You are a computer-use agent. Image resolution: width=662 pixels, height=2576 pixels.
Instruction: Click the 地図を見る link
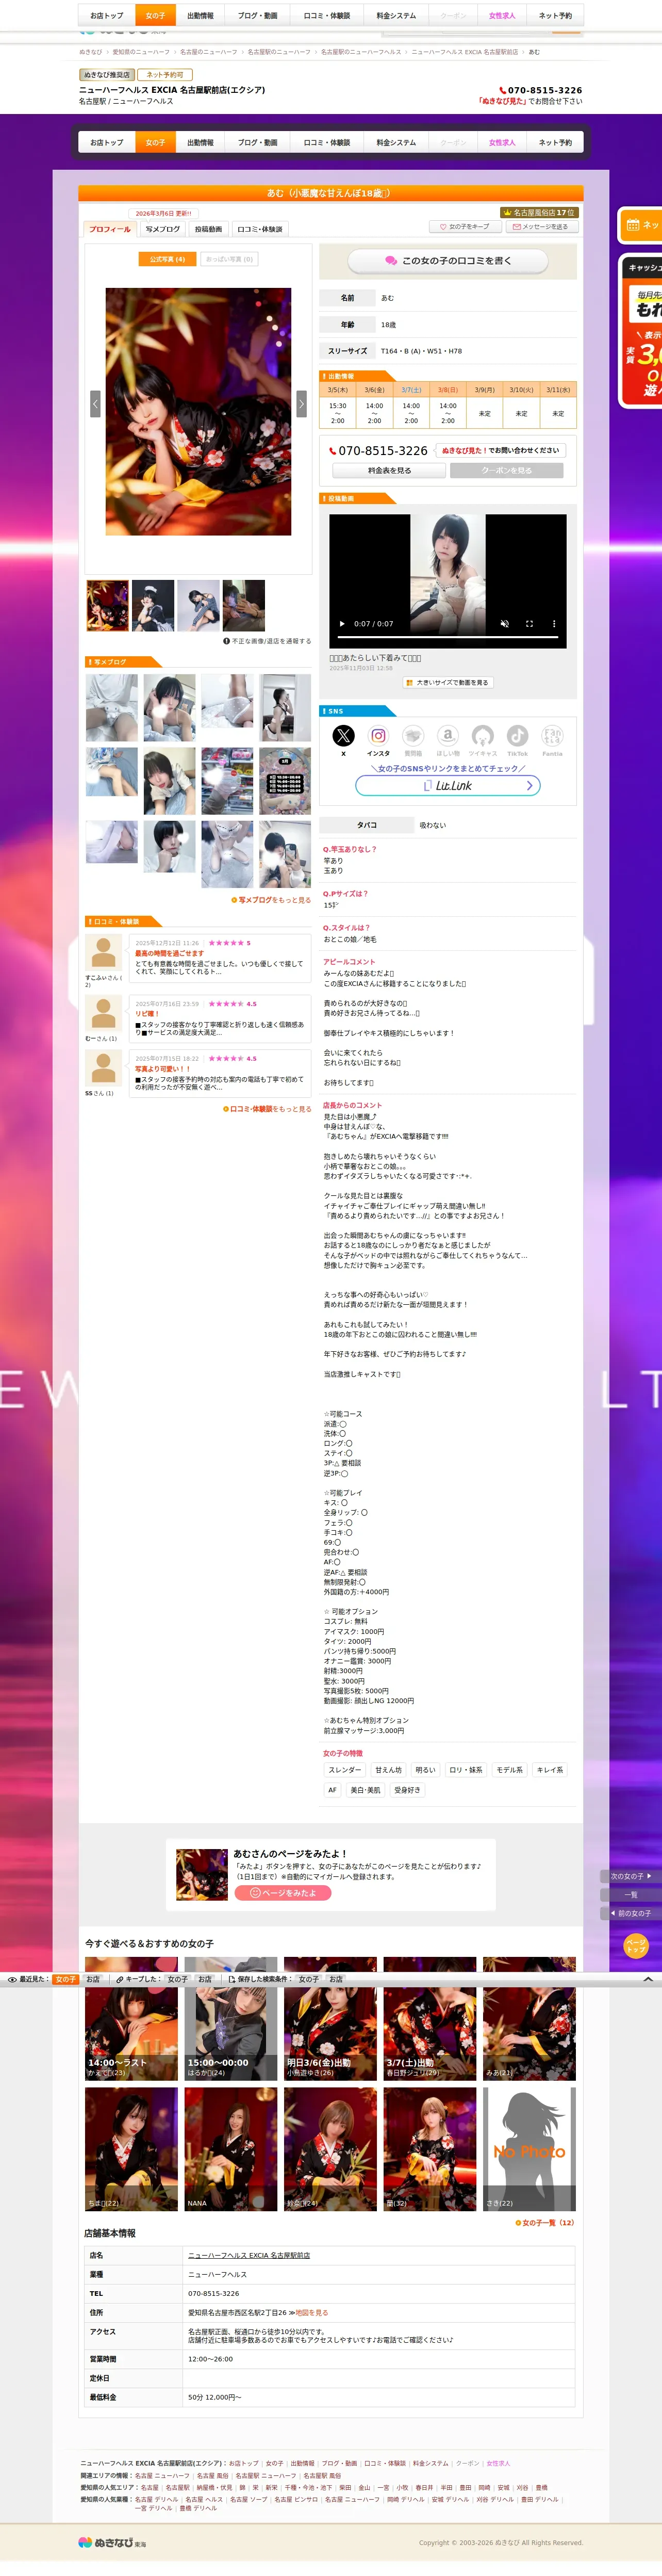pos(311,2313)
